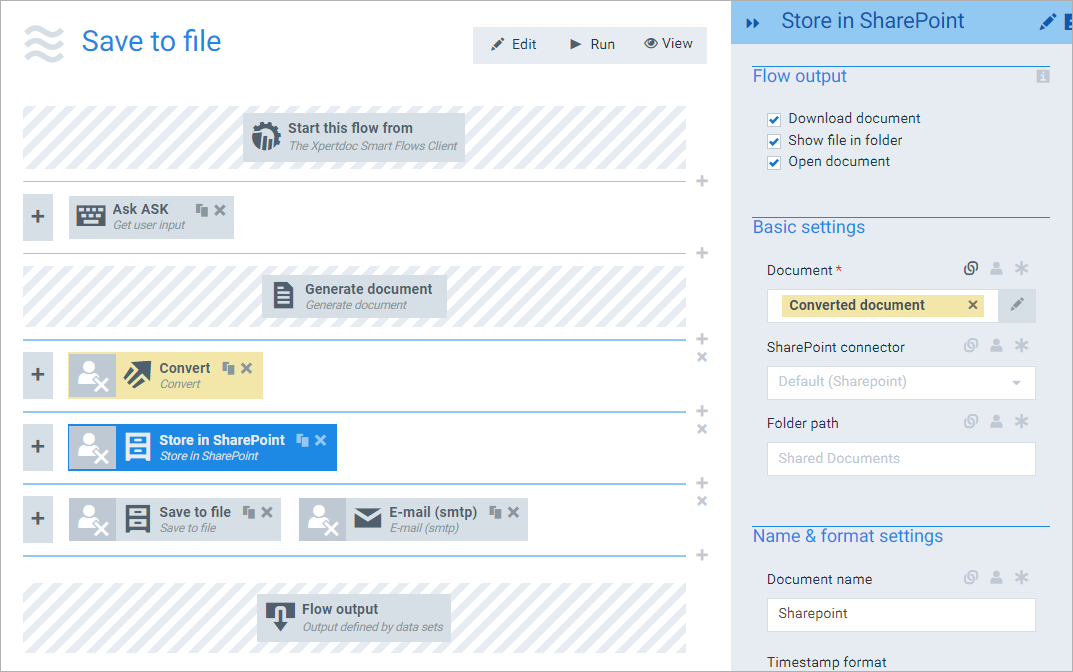Delete the Ask ASK step
This screenshot has width=1073, height=672.
point(220,210)
